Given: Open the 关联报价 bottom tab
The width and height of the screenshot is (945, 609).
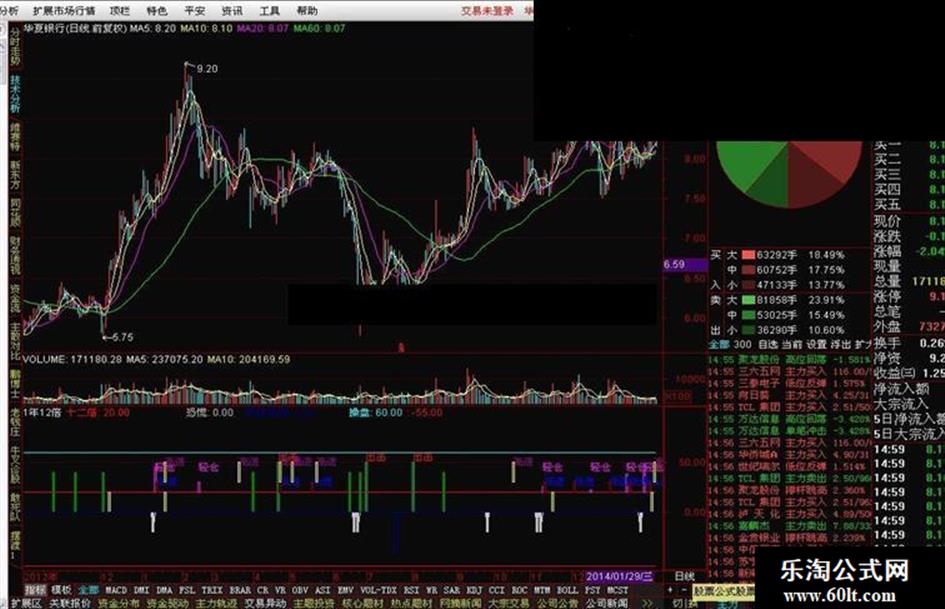Looking at the screenshot, I should tap(70, 603).
